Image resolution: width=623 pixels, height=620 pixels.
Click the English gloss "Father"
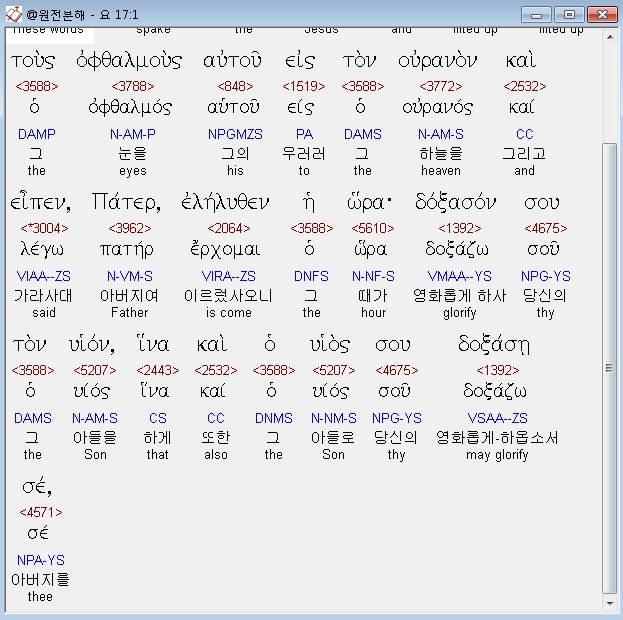tap(130, 313)
